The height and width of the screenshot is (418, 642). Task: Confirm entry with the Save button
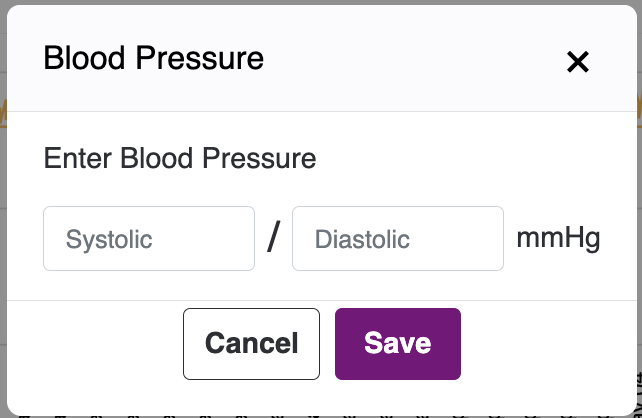tap(397, 344)
